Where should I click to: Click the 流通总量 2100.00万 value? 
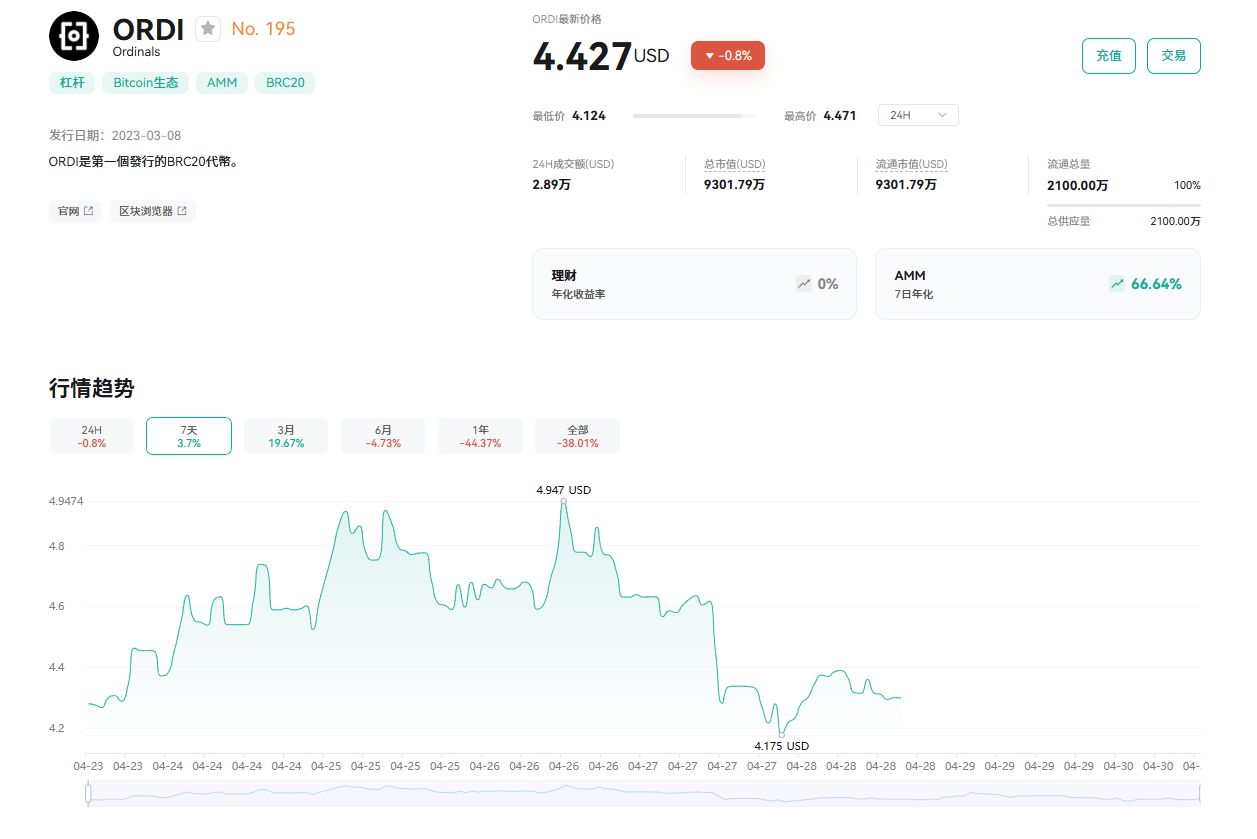(1077, 185)
